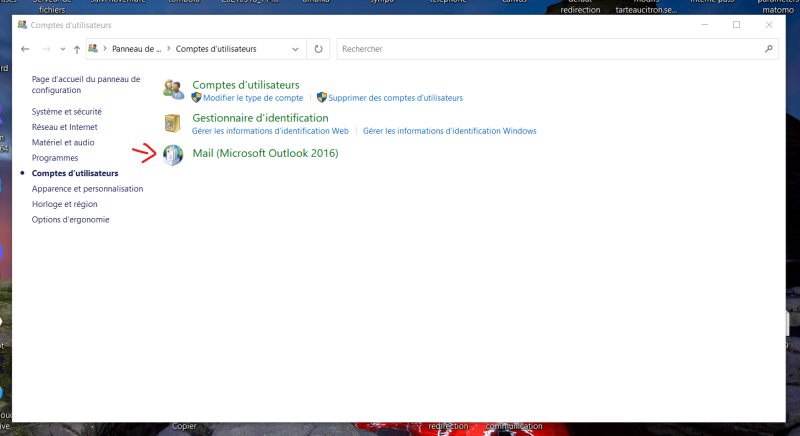Open Système et sécurité category
Screen dimensions: 800x436
tap(66, 112)
